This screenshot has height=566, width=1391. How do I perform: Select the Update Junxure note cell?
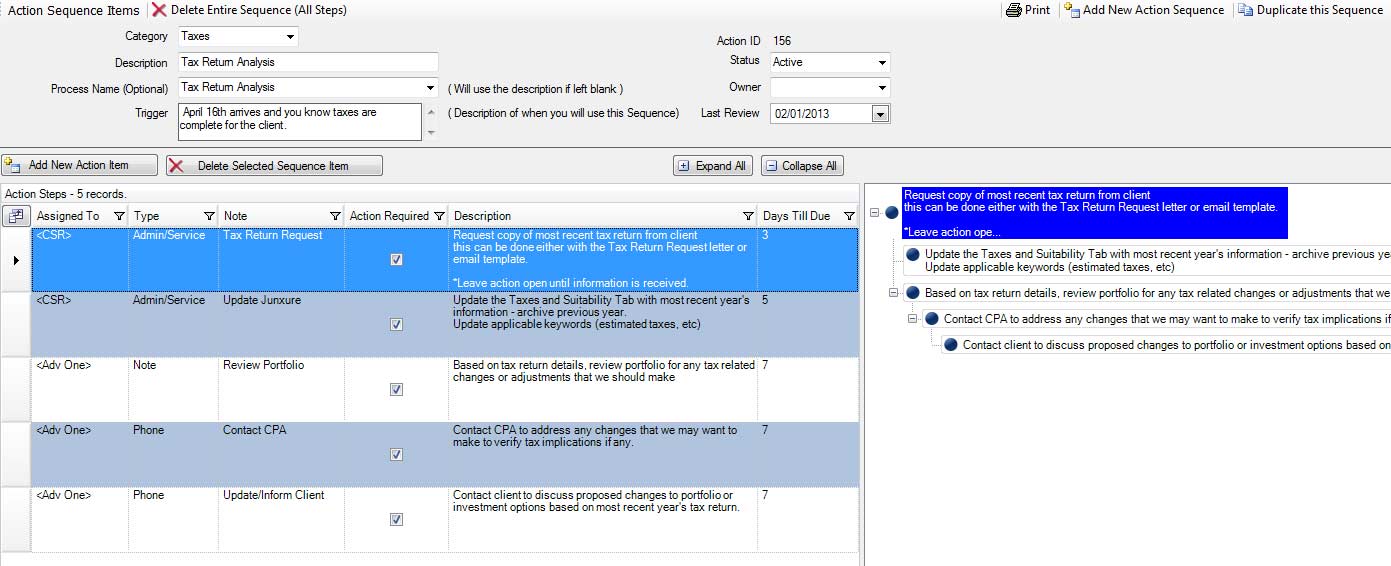[x=282, y=324]
